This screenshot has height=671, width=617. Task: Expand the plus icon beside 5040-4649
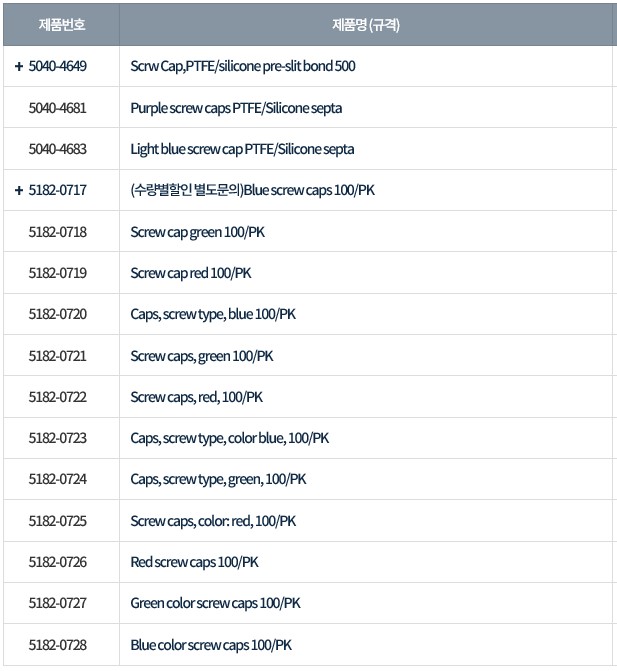click(x=18, y=66)
